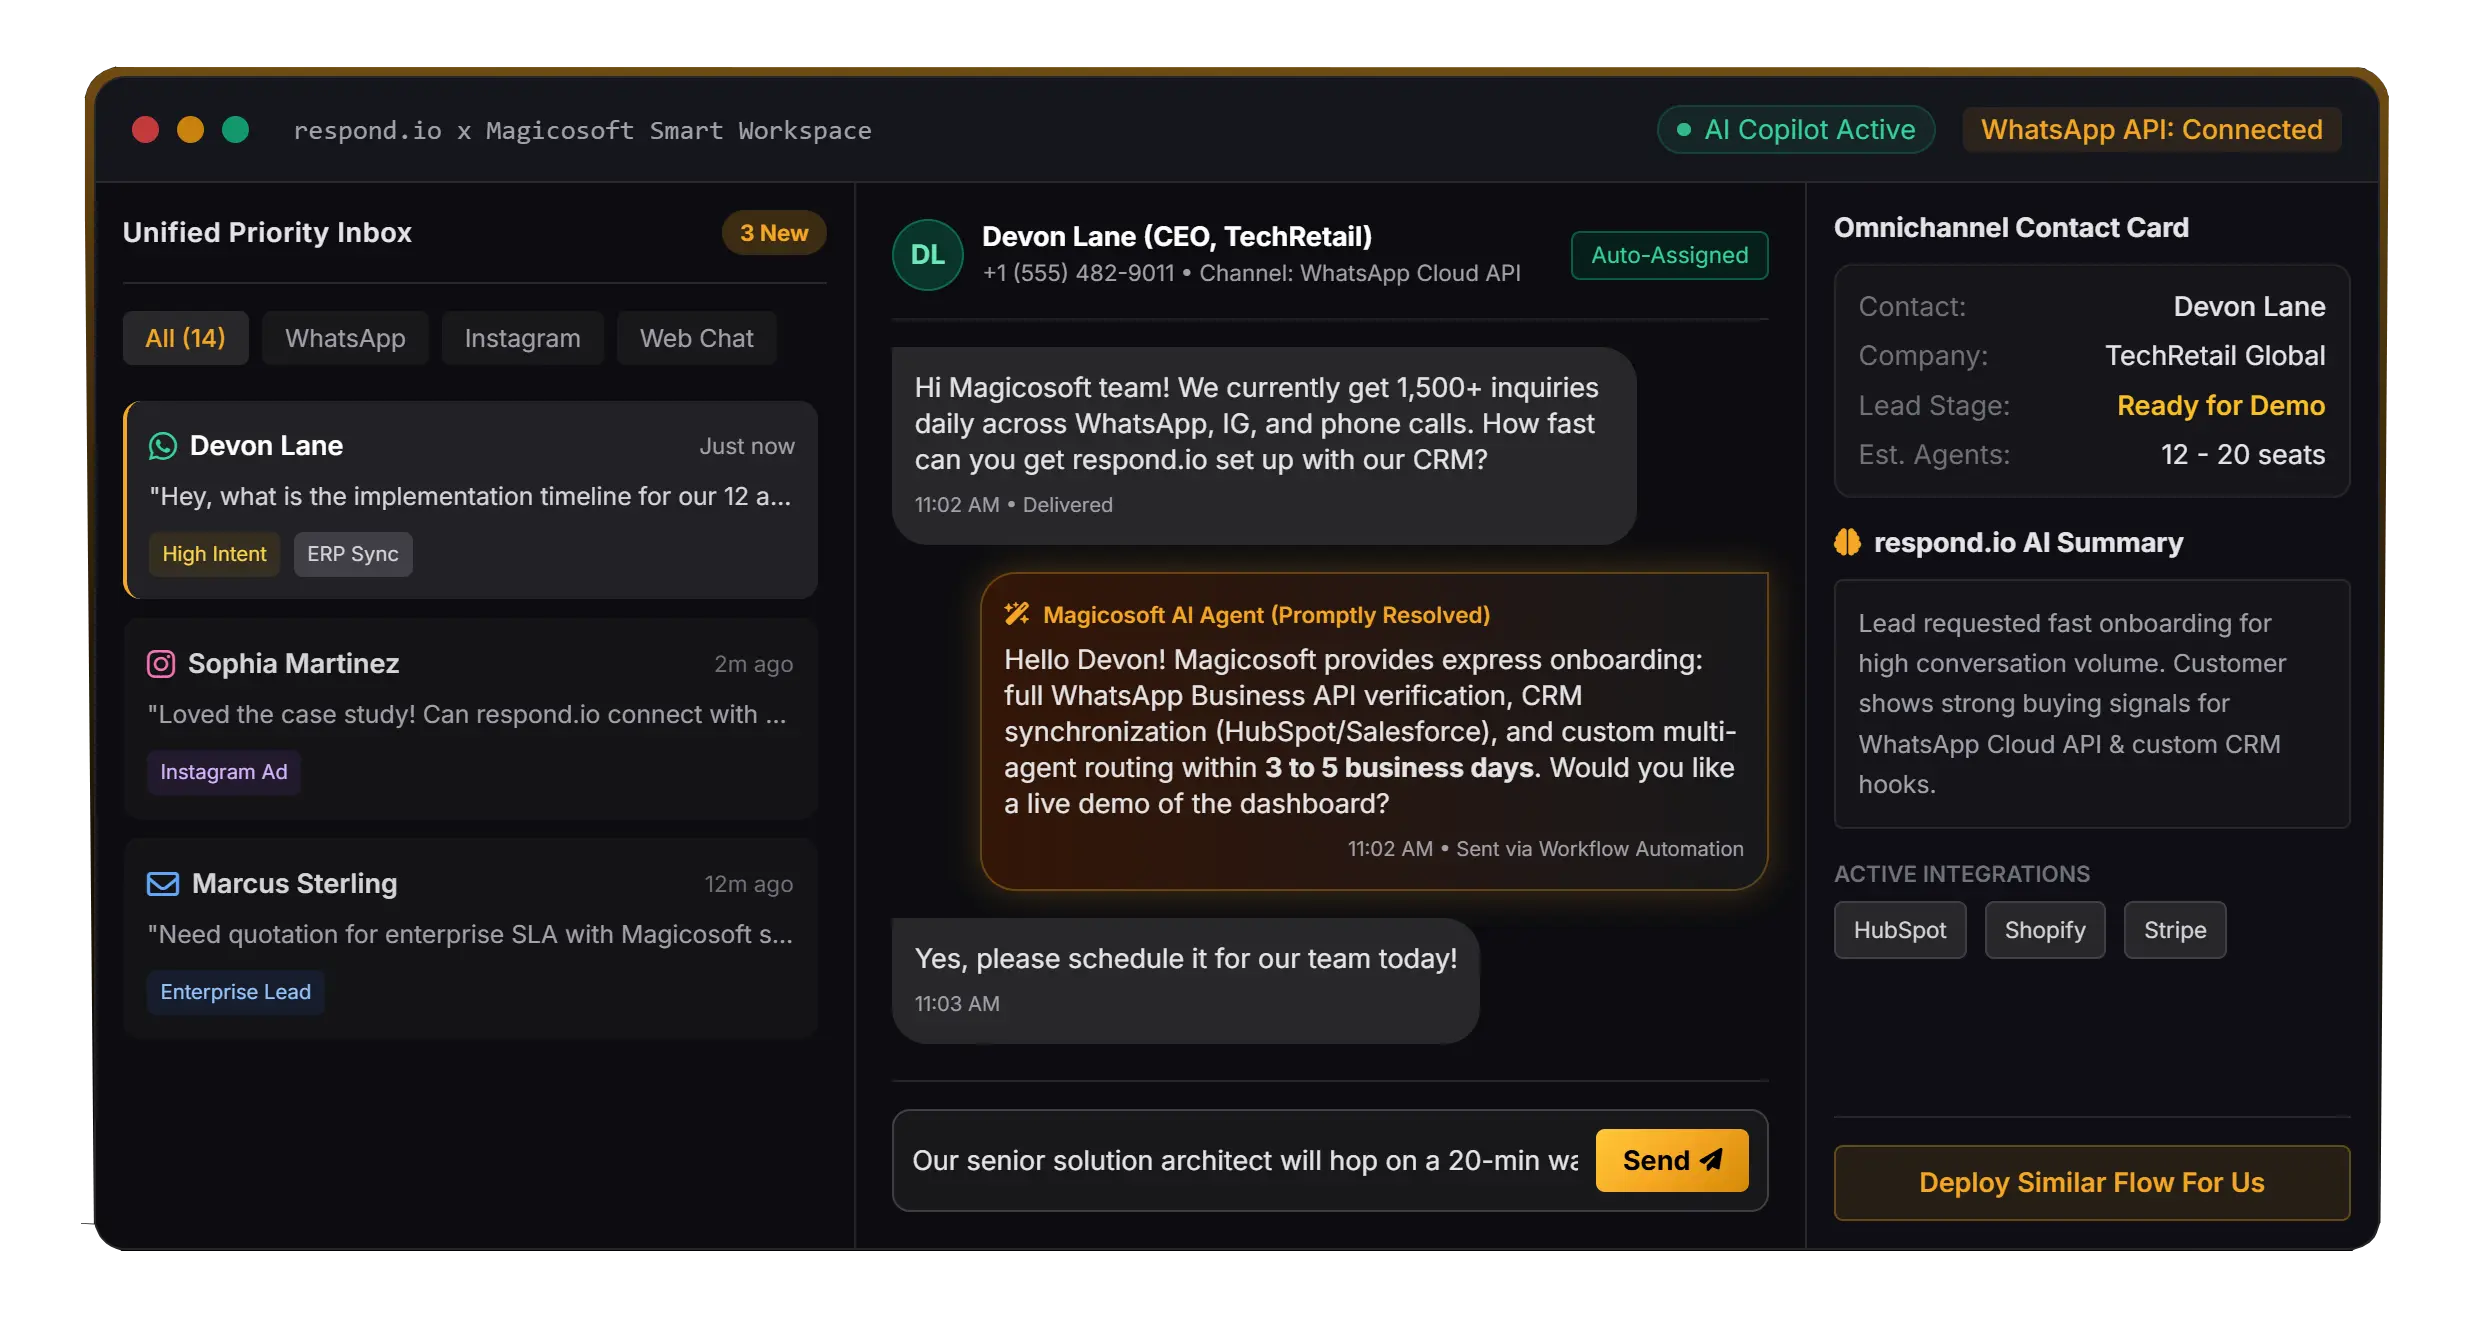Switch to the WhatsApp filter tab
This screenshot has height=1341, width=2482.
click(x=345, y=338)
